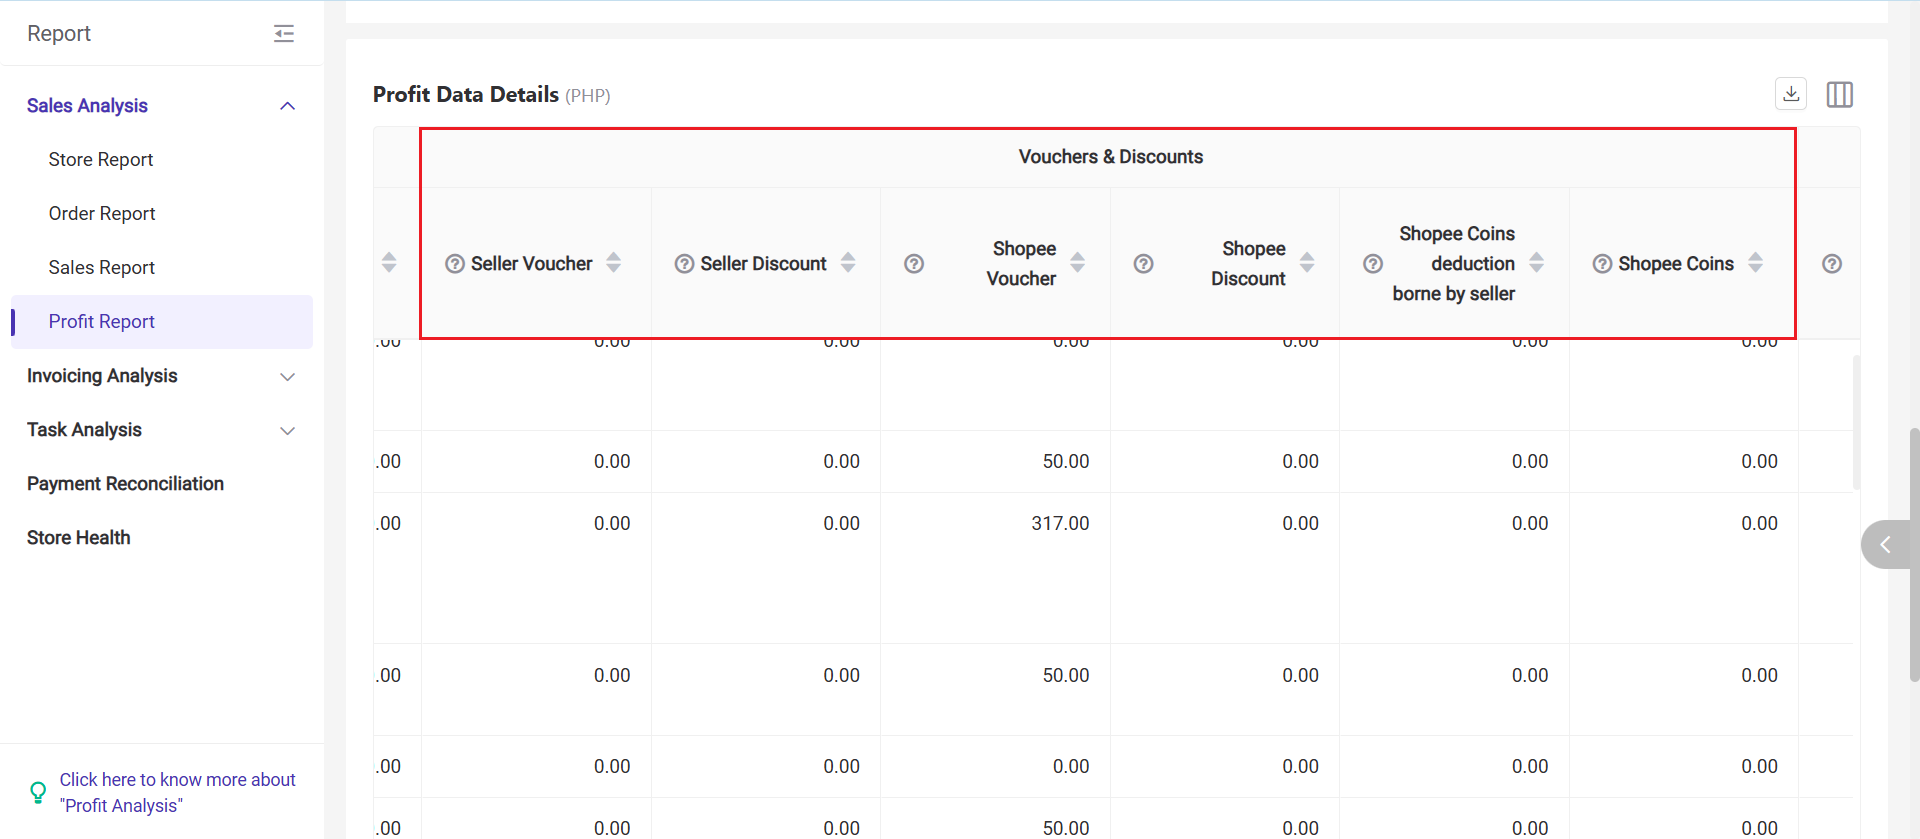The image size is (1920, 839).
Task: Open help for Shopee Coins deduction column
Action: click(x=1374, y=264)
